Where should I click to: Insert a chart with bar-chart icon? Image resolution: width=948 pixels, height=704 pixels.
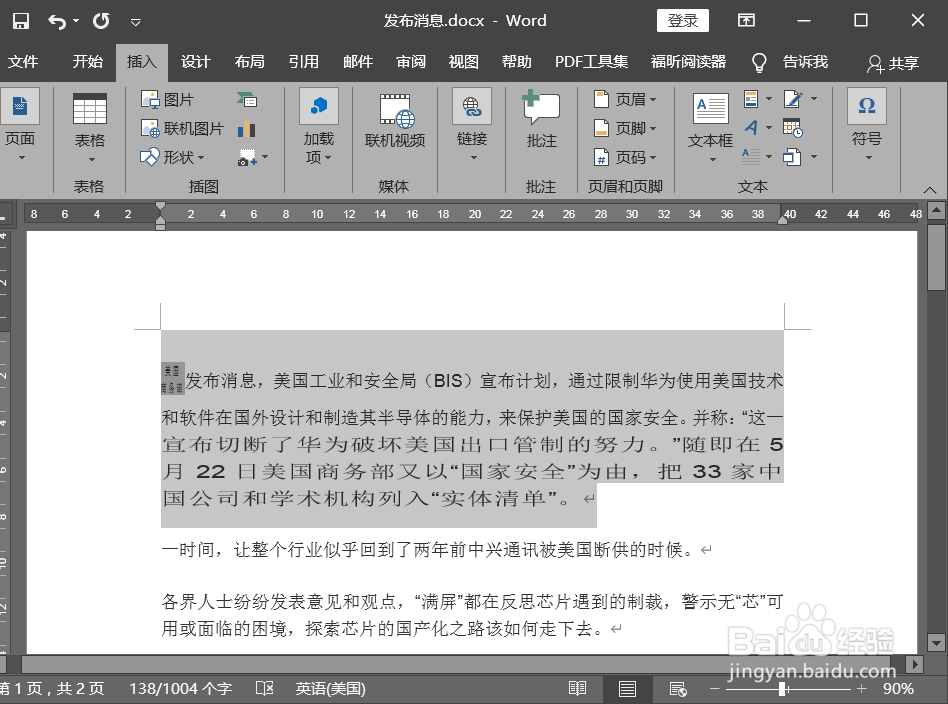tap(247, 128)
